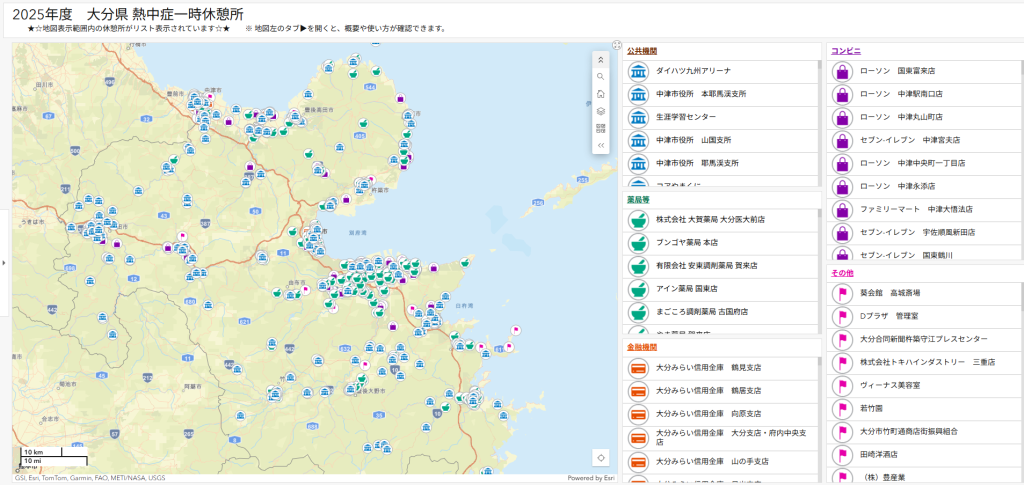Viewport: 1024px width, 485px height.
Task: Open the Powered by Esri link
Action: pos(591,478)
